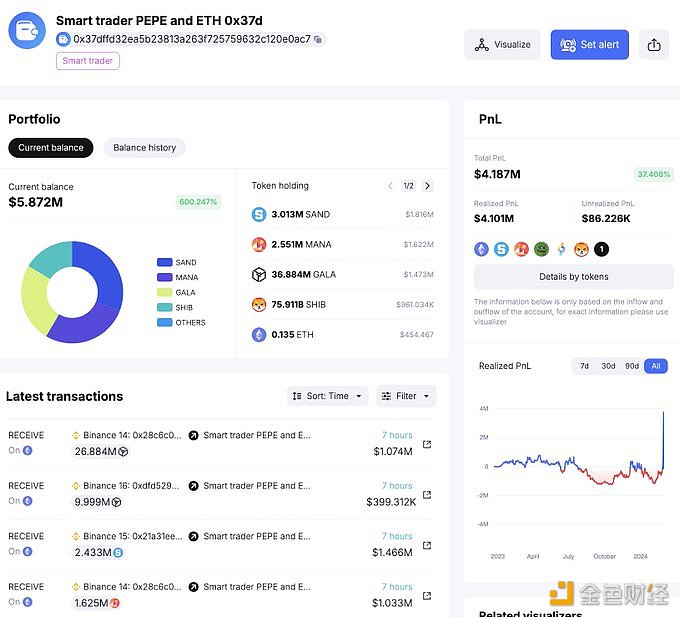Open external link for $399.312K transaction
Image resolution: width=680 pixels, height=617 pixels.
click(427, 495)
